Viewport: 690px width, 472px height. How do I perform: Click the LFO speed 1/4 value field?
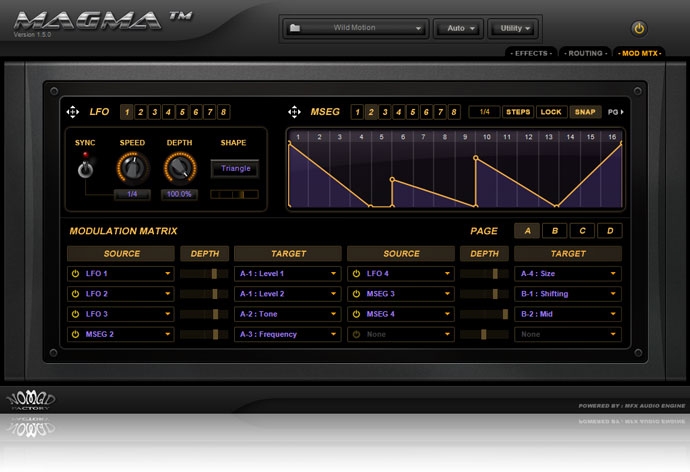132,194
